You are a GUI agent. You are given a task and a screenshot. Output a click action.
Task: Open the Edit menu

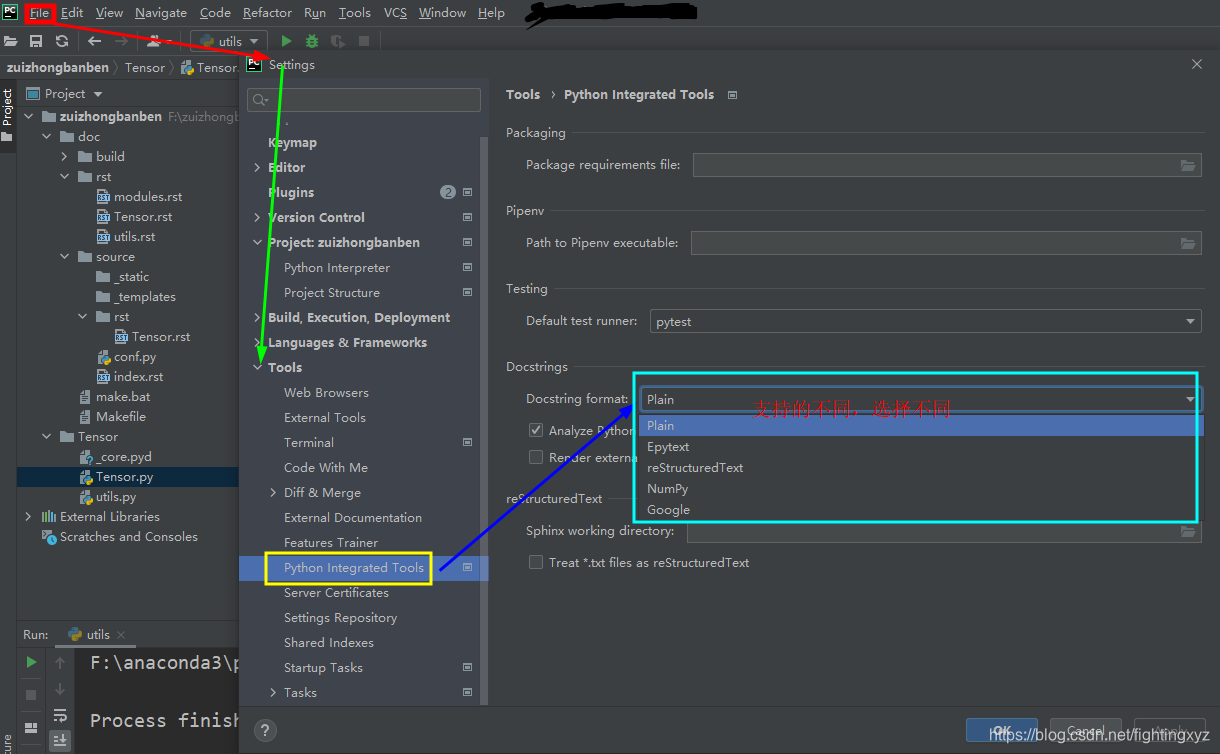(x=72, y=13)
